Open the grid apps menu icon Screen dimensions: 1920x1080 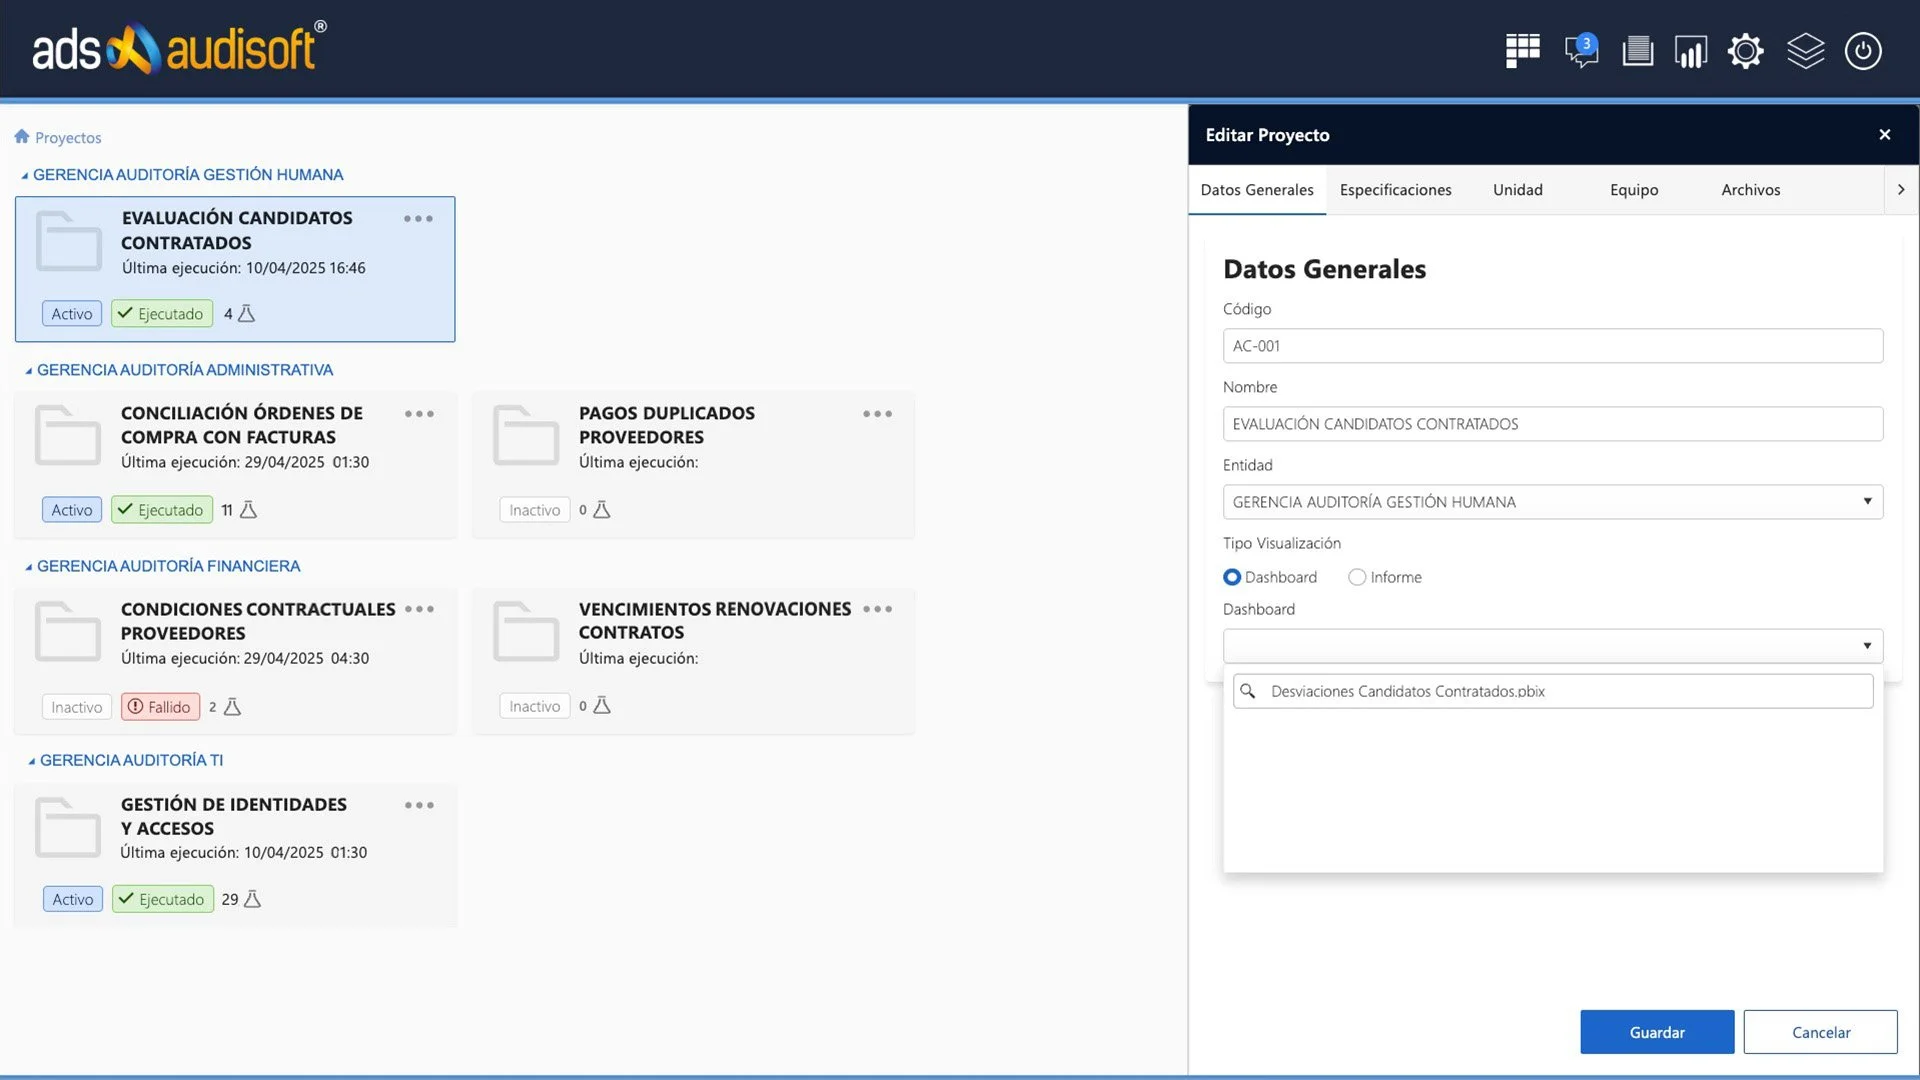point(1522,50)
